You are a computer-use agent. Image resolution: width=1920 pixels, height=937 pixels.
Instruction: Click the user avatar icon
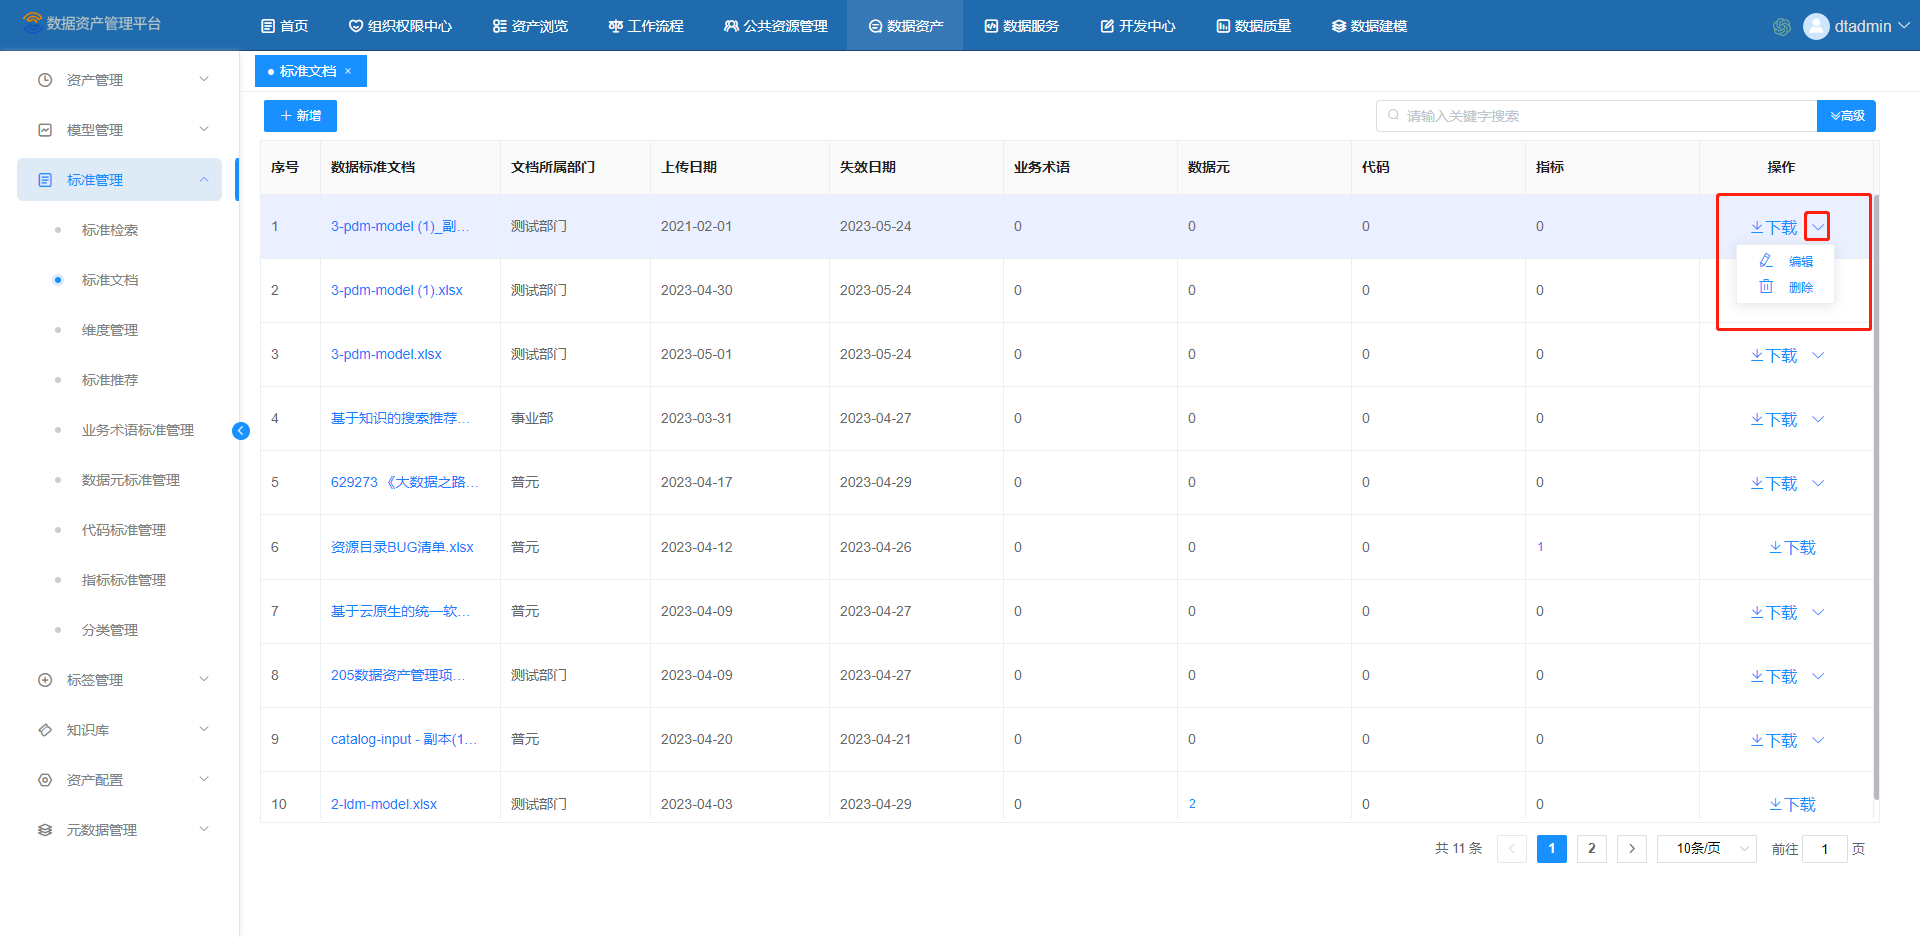pos(1816,26)
